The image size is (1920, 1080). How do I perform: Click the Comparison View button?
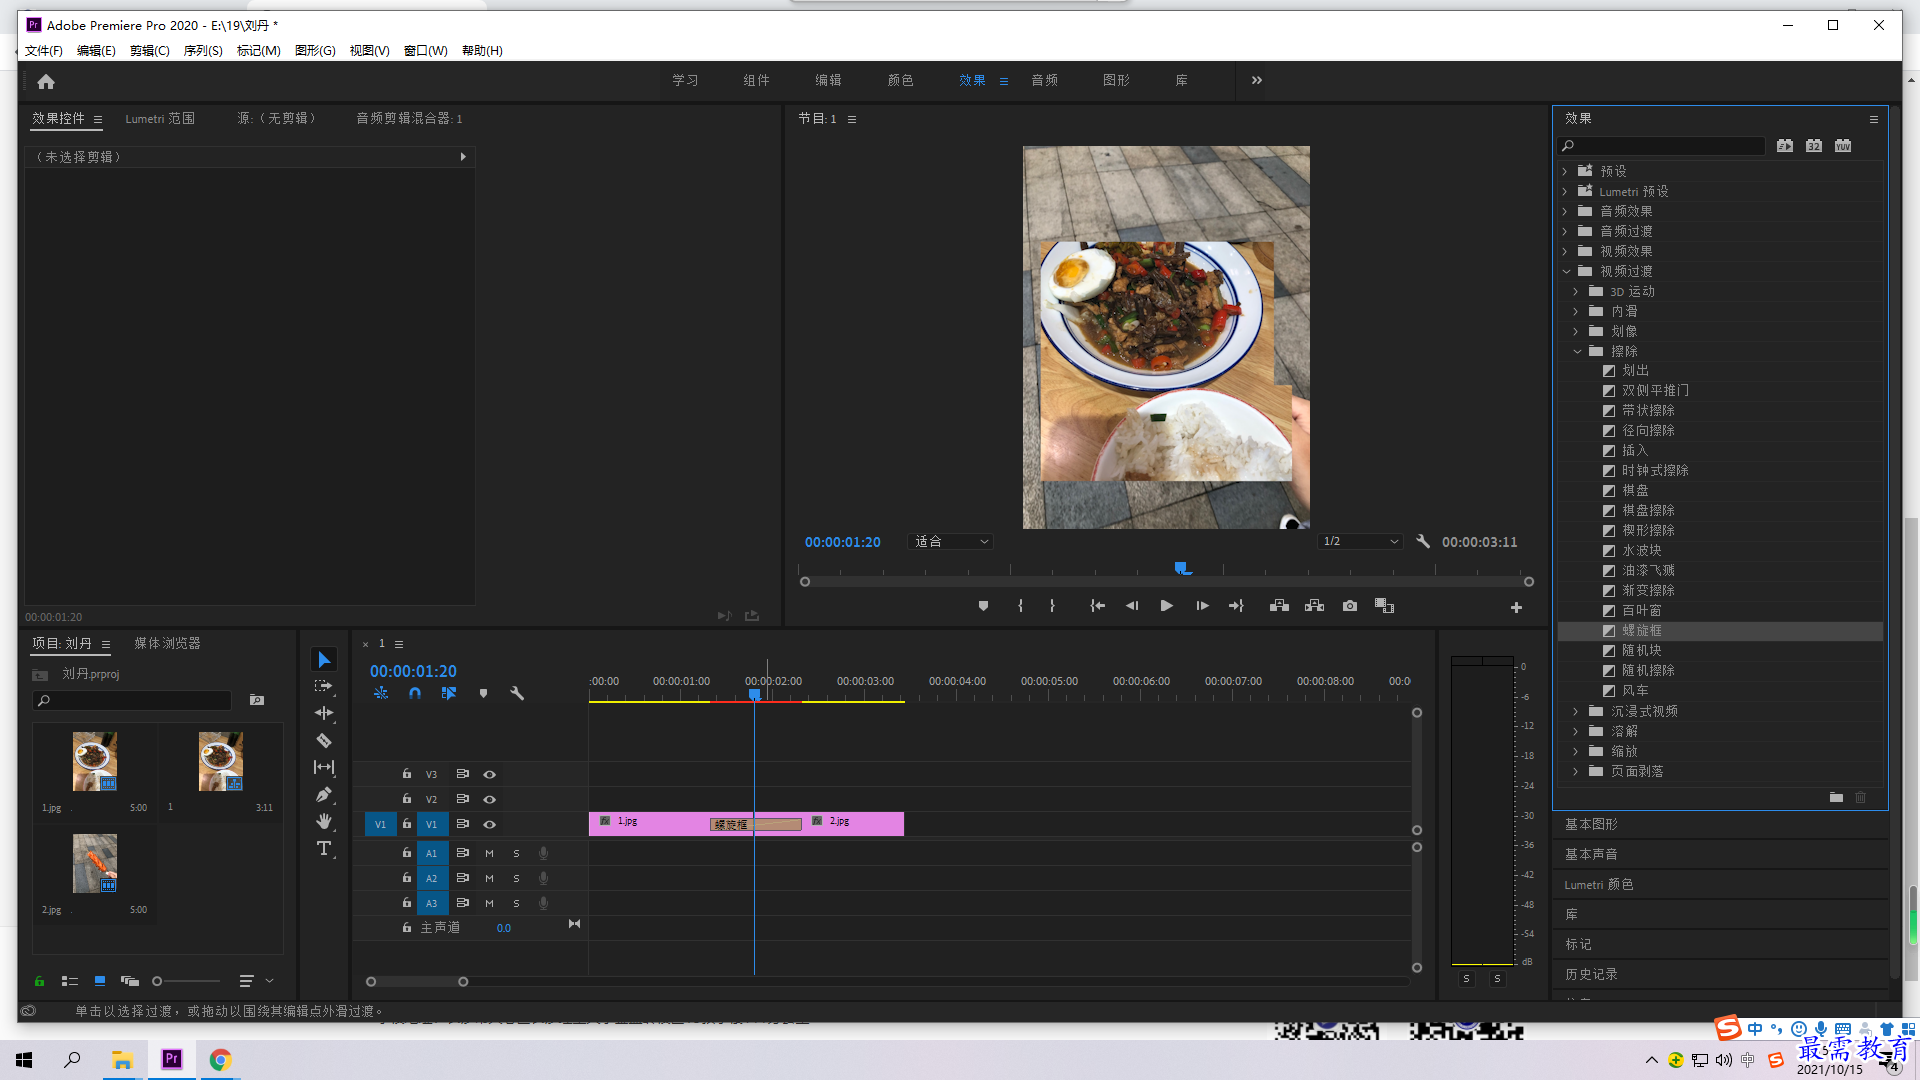1385,606
